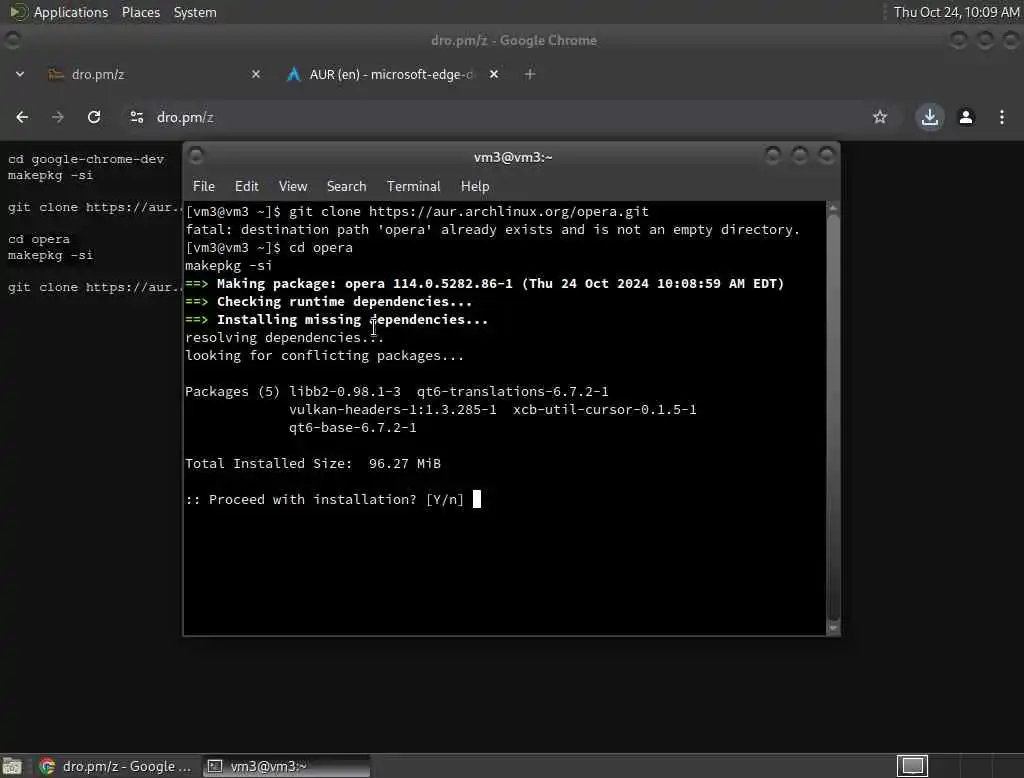Go back in Chrome history
1024x778 pixels.
(22, 117)
